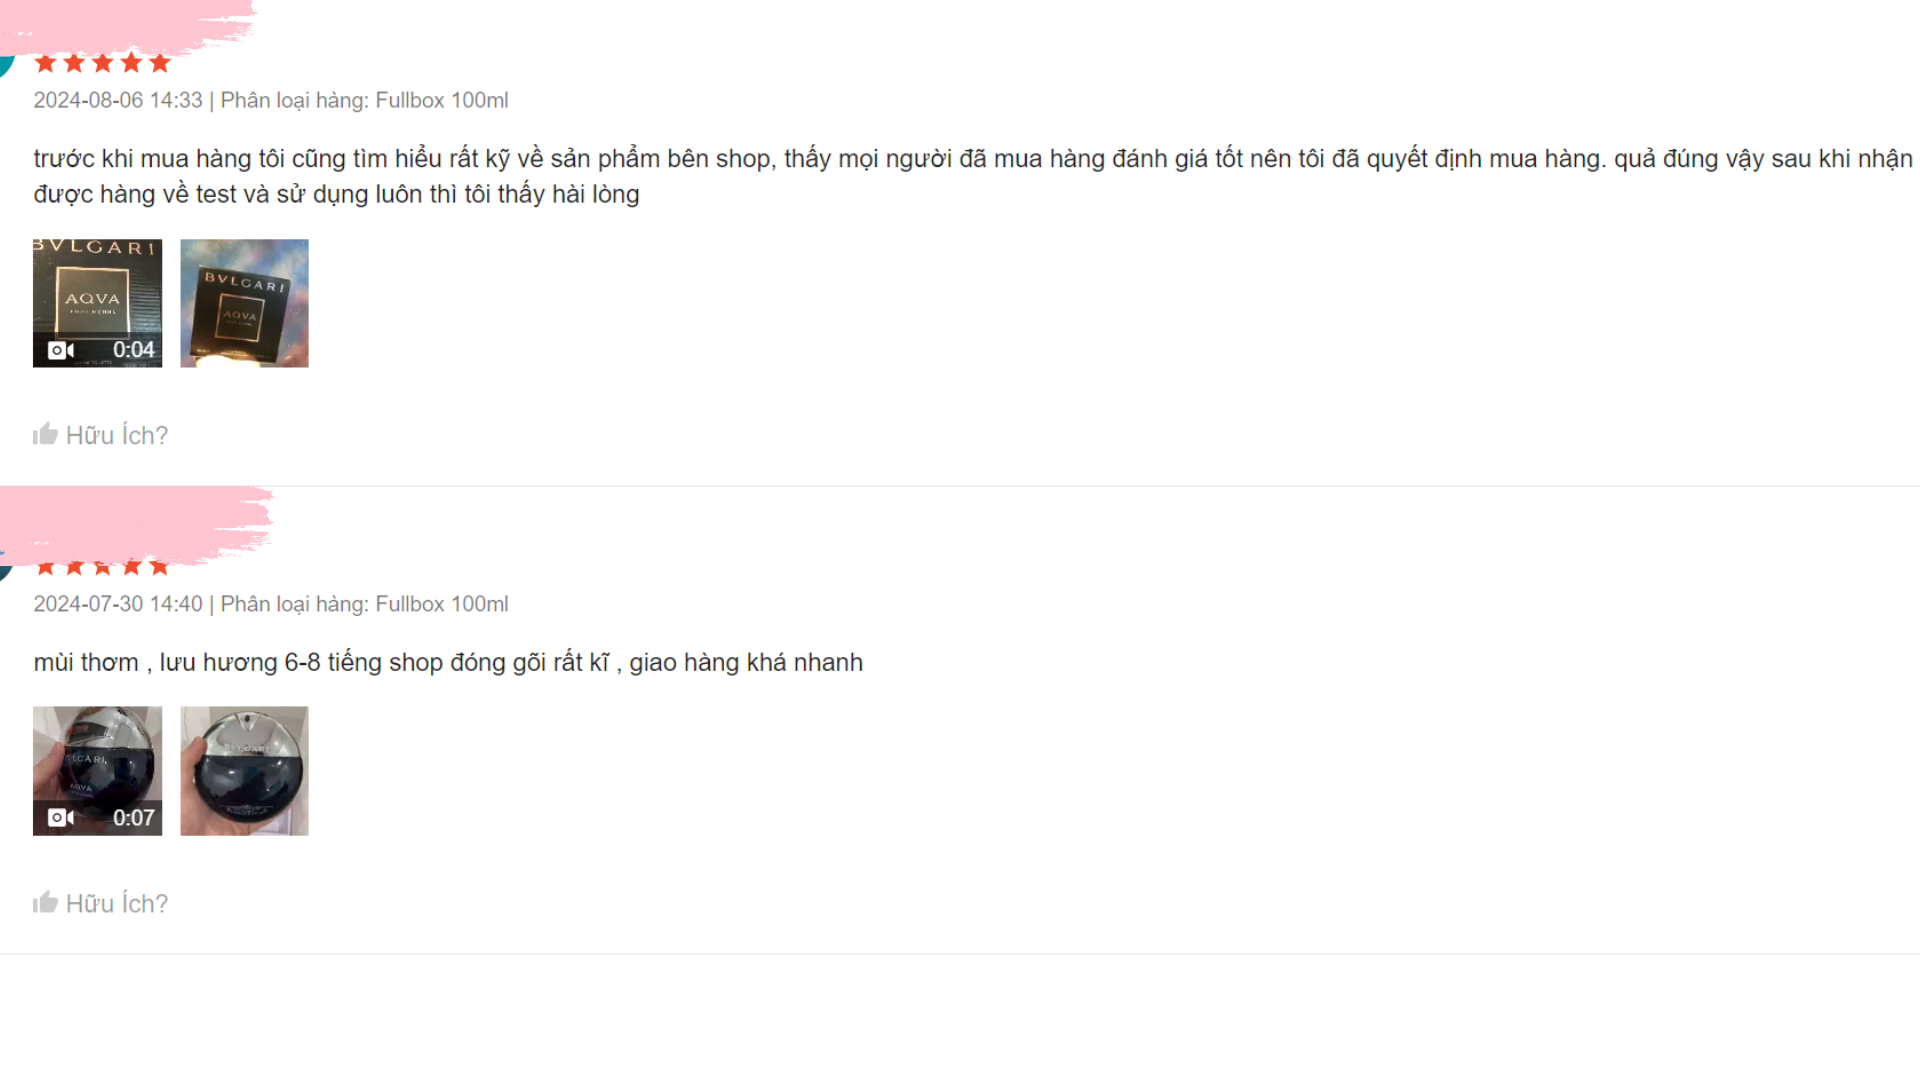
Task: Click camera icon on 0:04 video thumbnail
Action: 61,350
